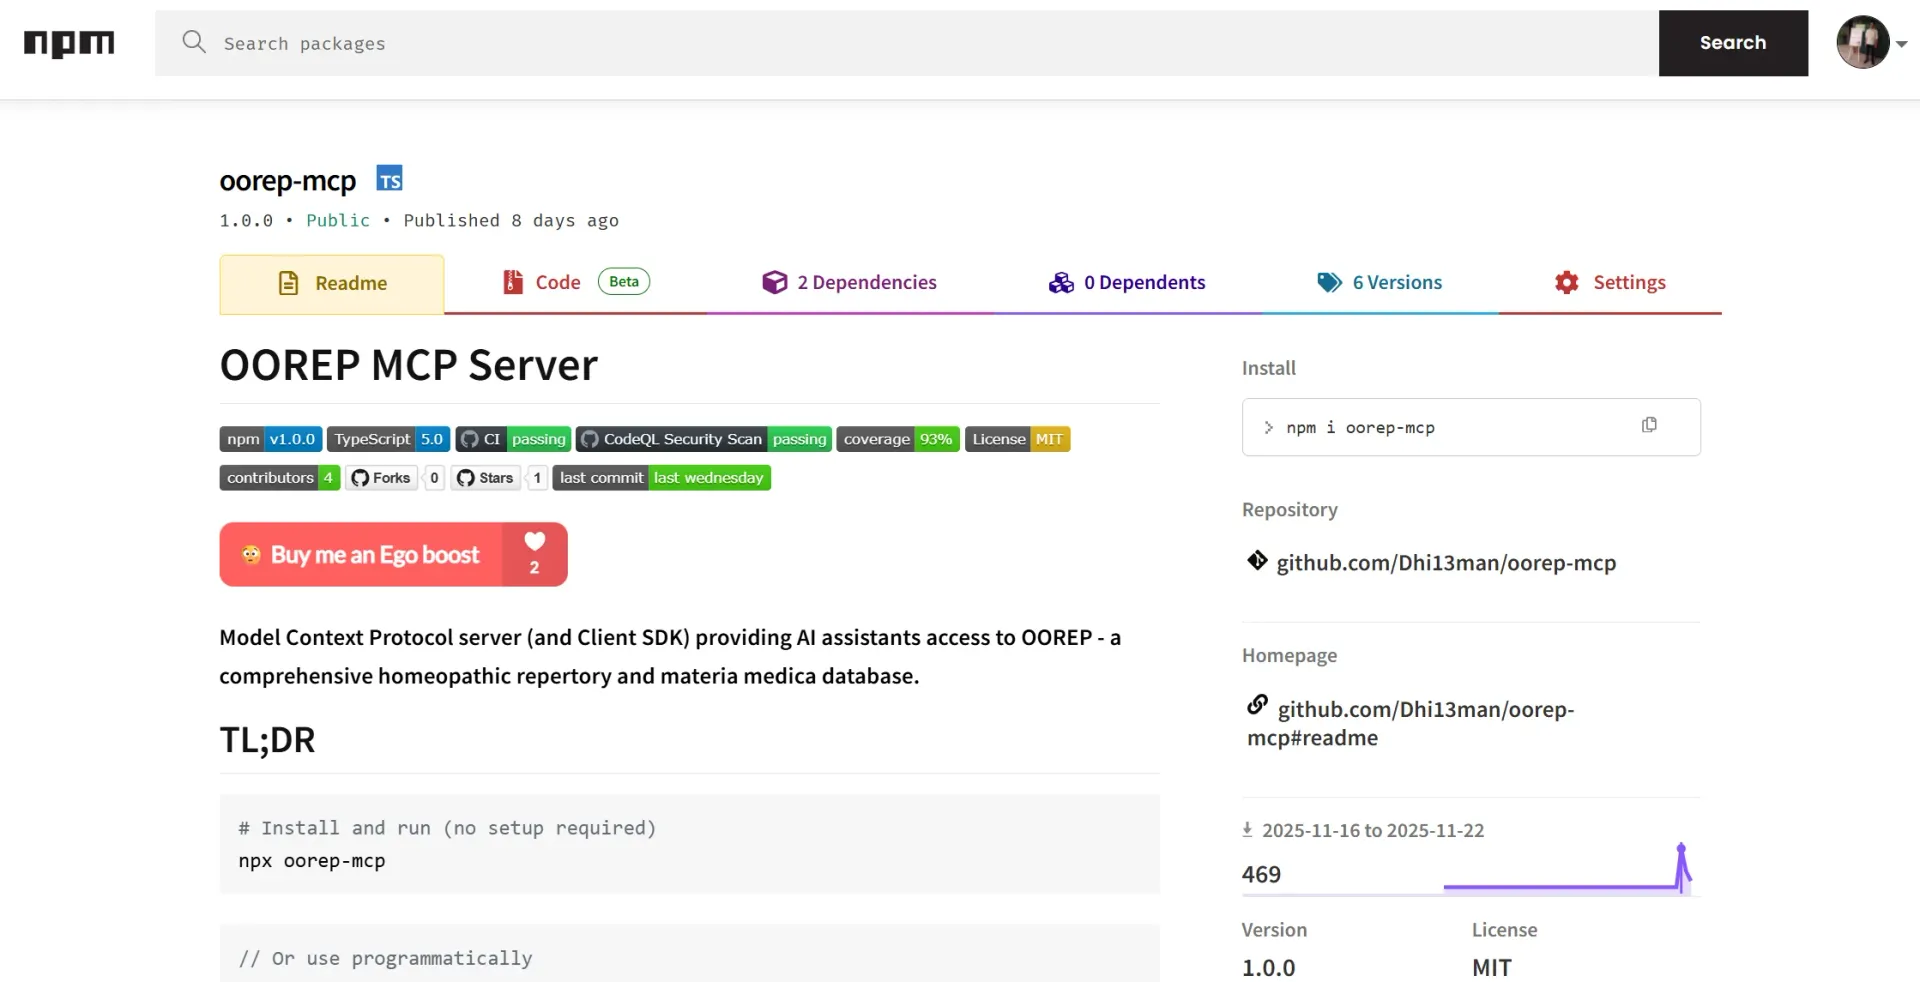Click the Homepage link chain icon
1920x982 pixels.
pyautogui.click(x=1256, y=704)
